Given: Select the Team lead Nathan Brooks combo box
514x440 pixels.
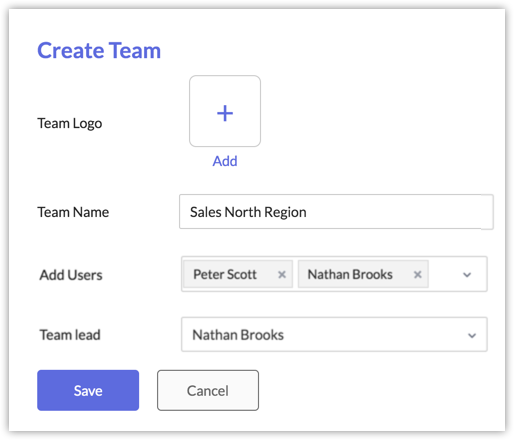Looking at the screenshot, I should click(334, 335).
